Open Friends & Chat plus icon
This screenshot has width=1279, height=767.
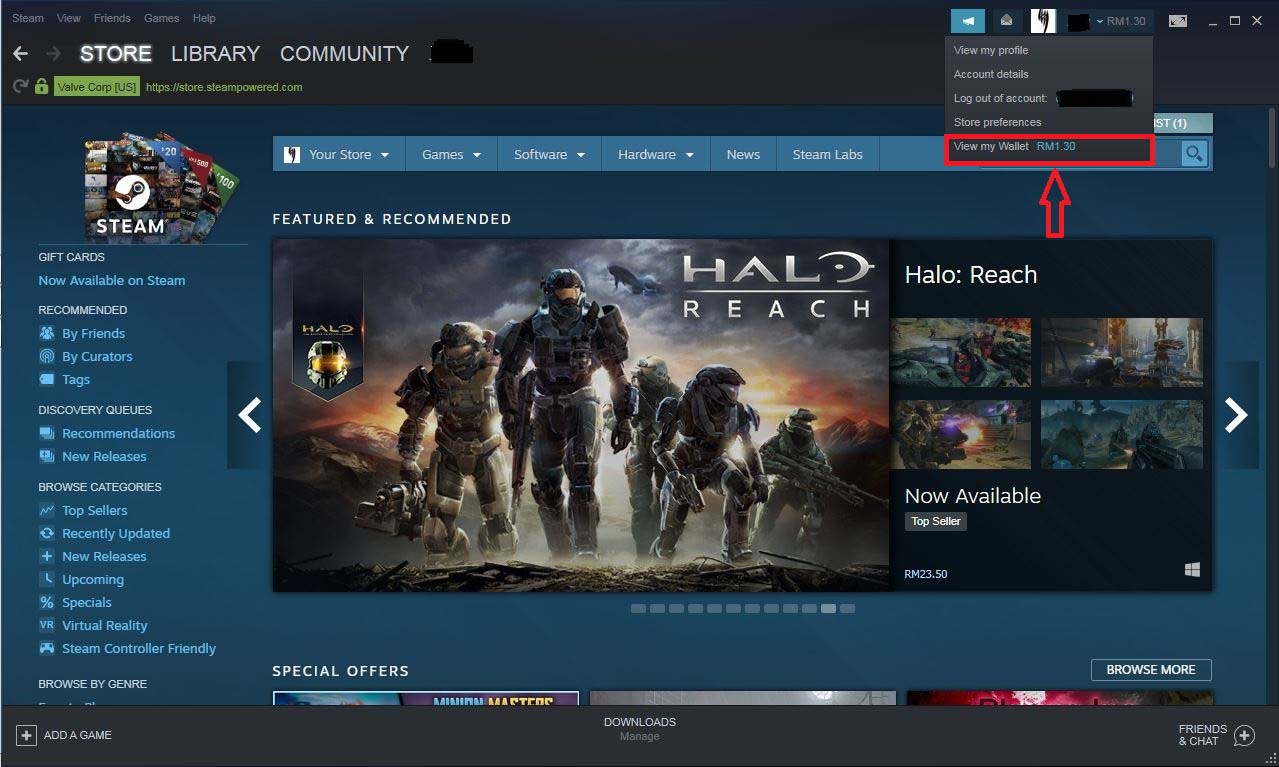pos(1244,736)
